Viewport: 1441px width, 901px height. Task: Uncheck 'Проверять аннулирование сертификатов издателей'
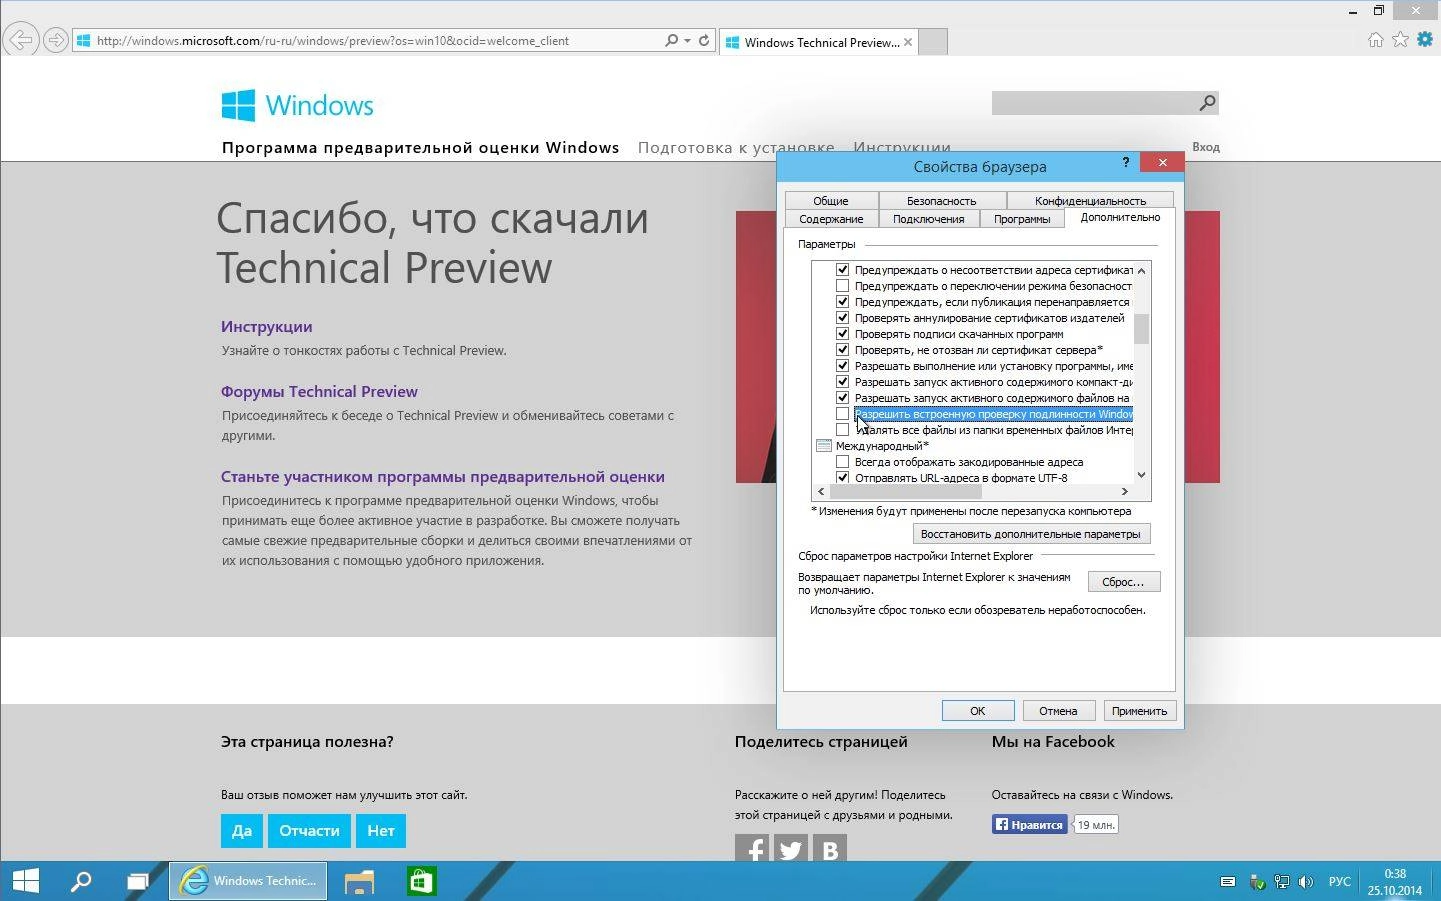[x=842, y=318]
